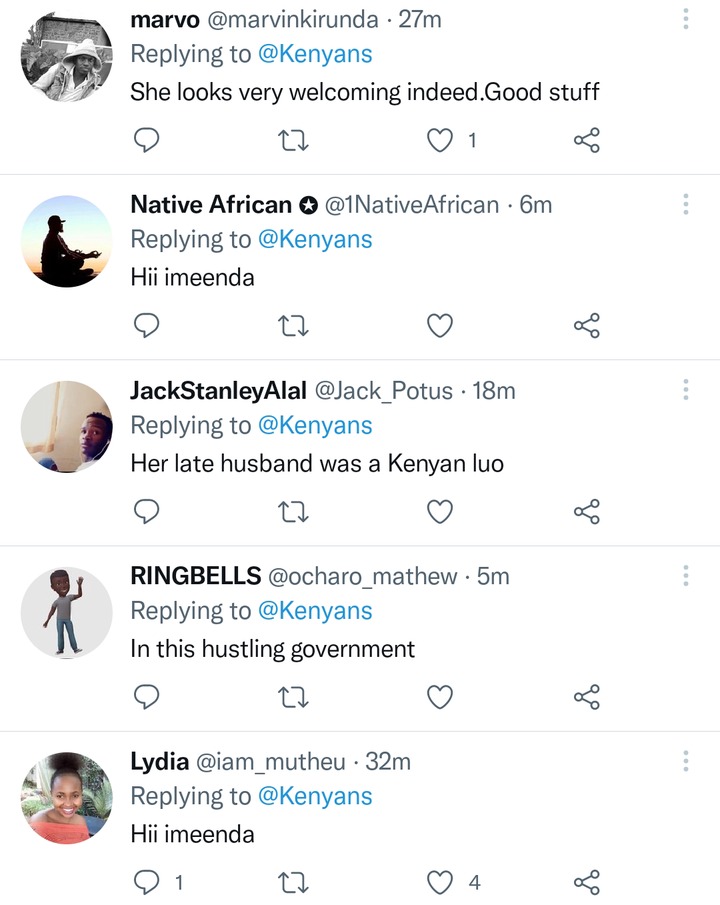Reply to JackStanleyAlal's tweet

pyautogui.click(x=147, y=512)
